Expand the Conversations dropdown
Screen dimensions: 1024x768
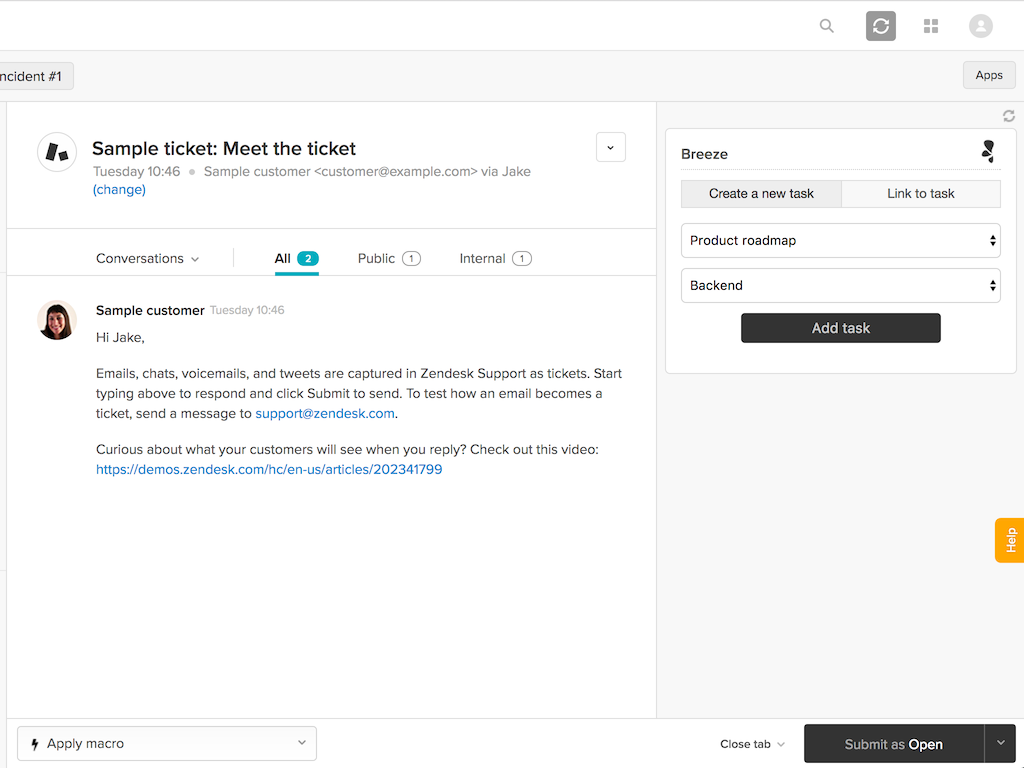pyautogui.click(x=147, y=258)
